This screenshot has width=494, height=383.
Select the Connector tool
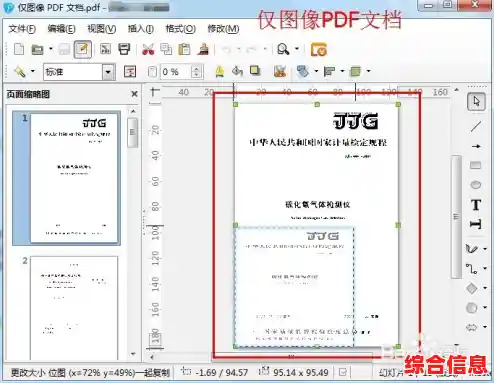pos(471,268)
